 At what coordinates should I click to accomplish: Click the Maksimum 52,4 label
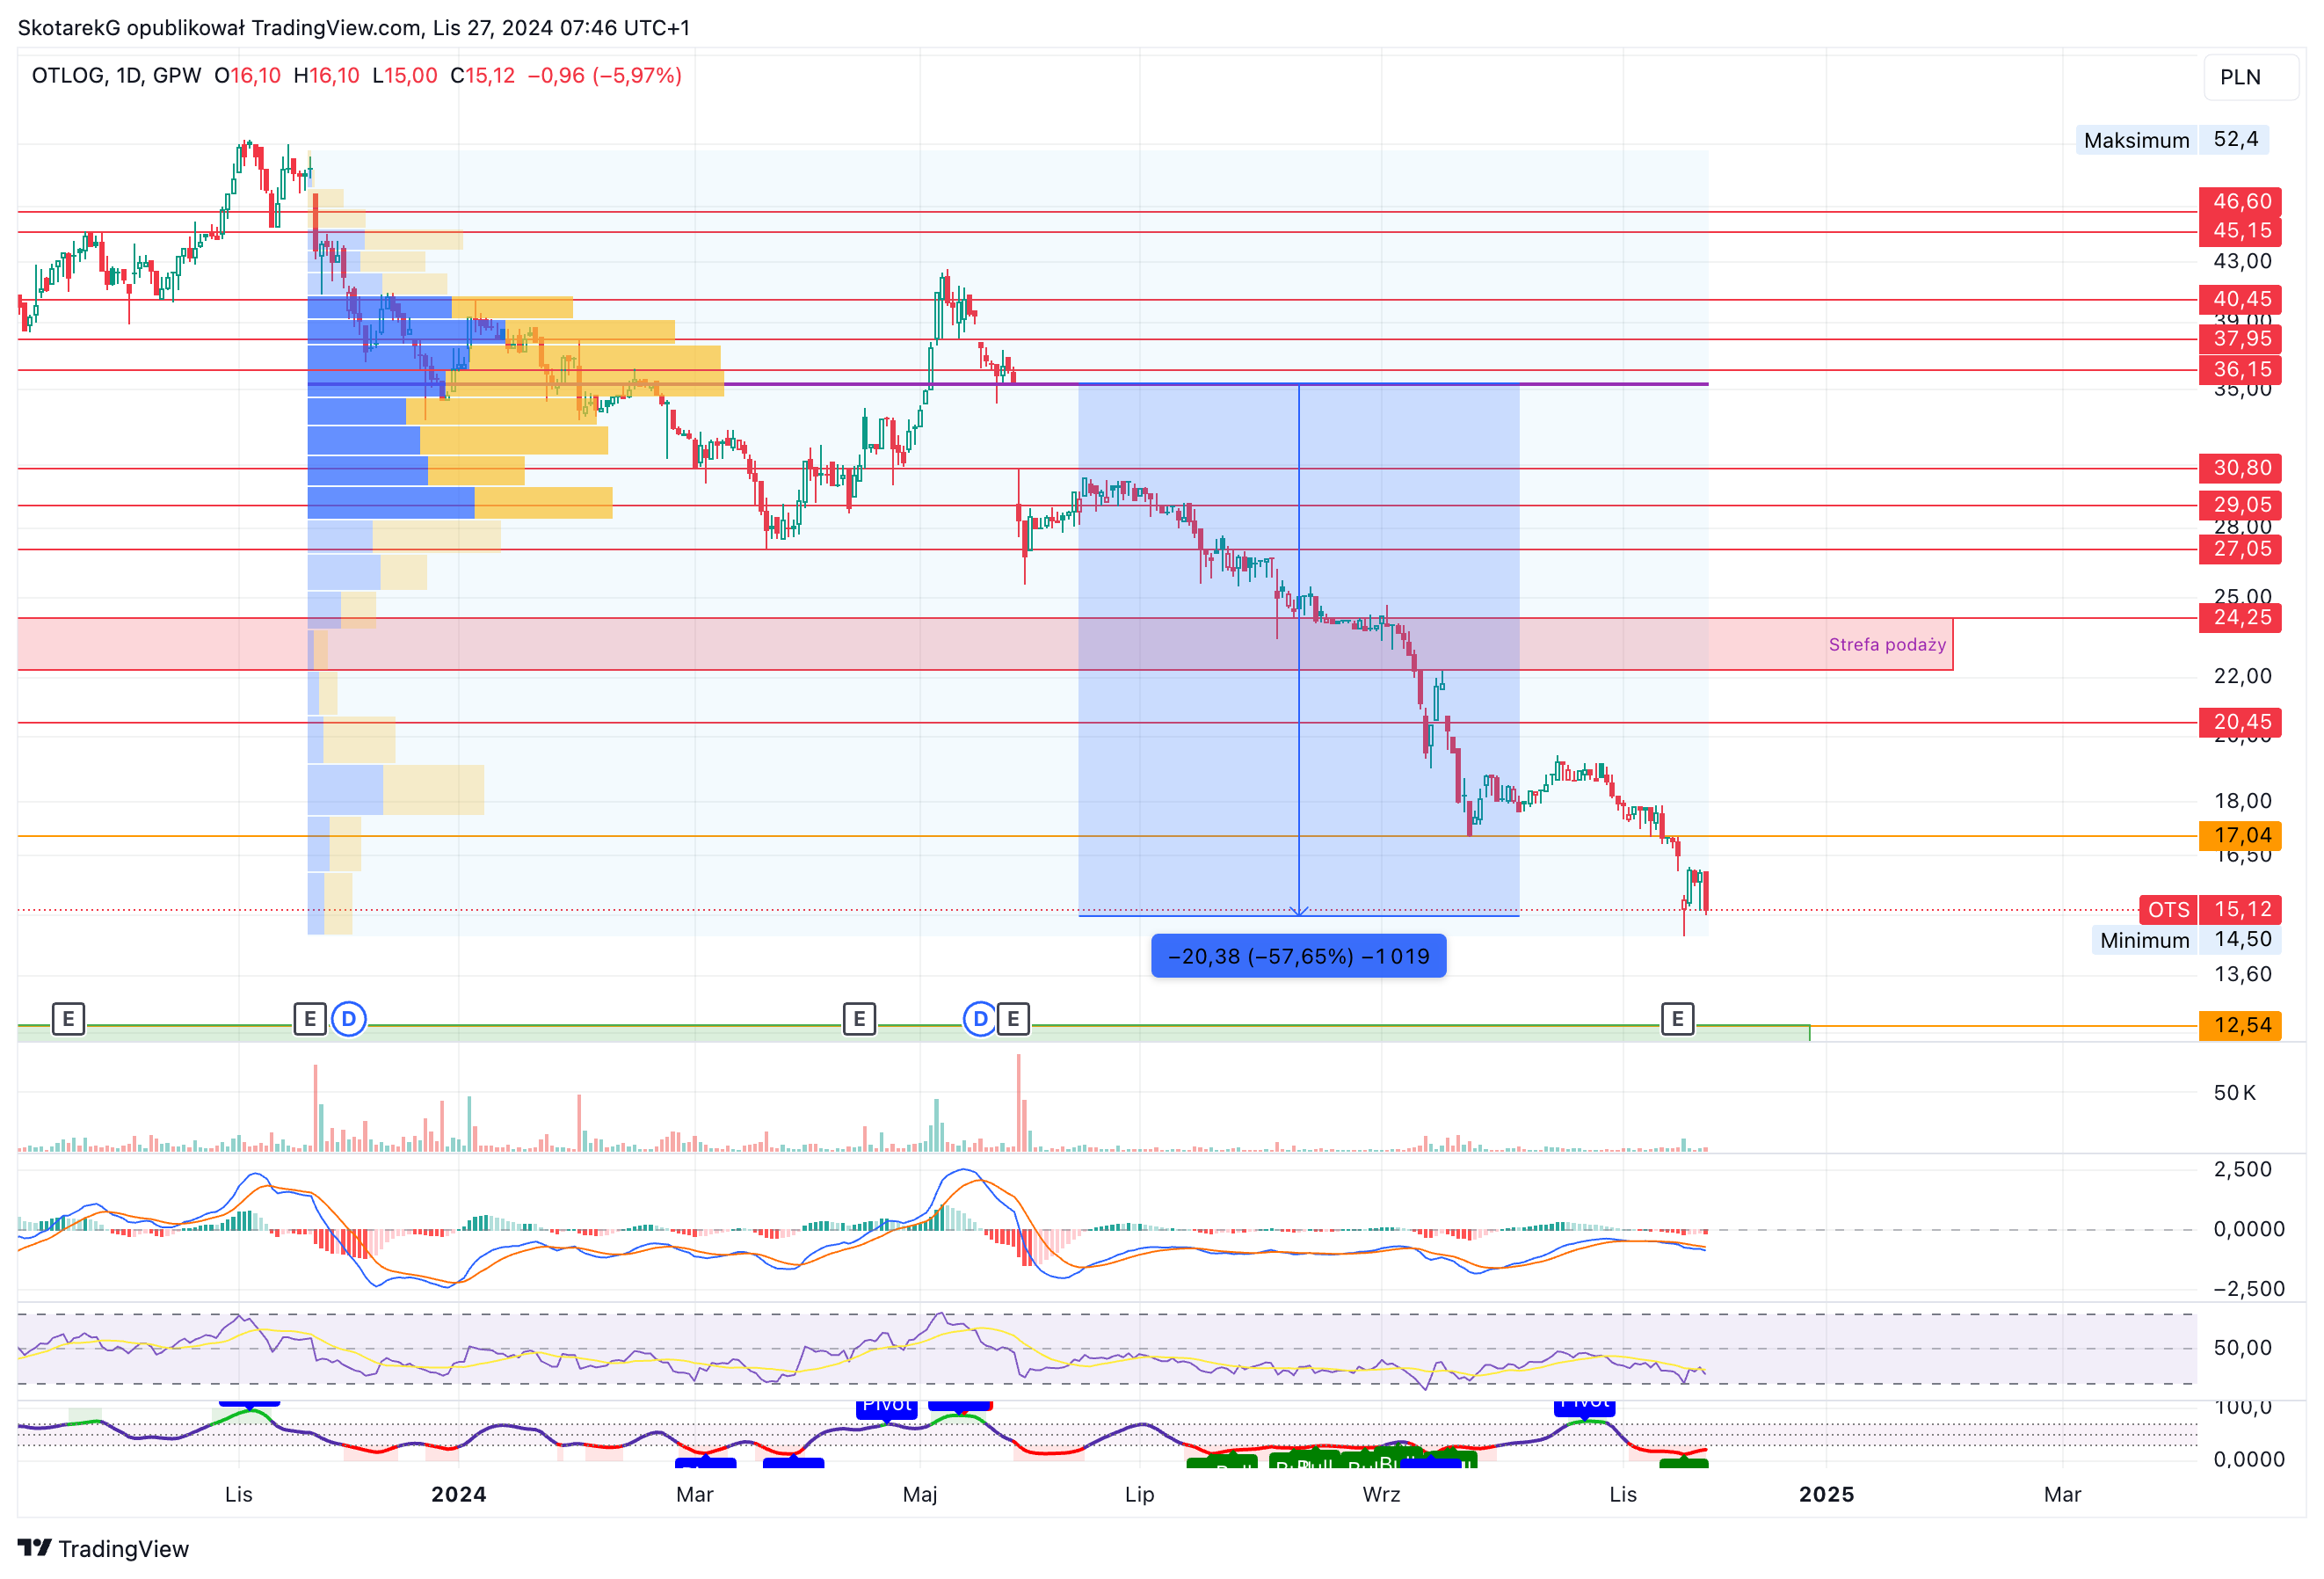point(2172,140)
